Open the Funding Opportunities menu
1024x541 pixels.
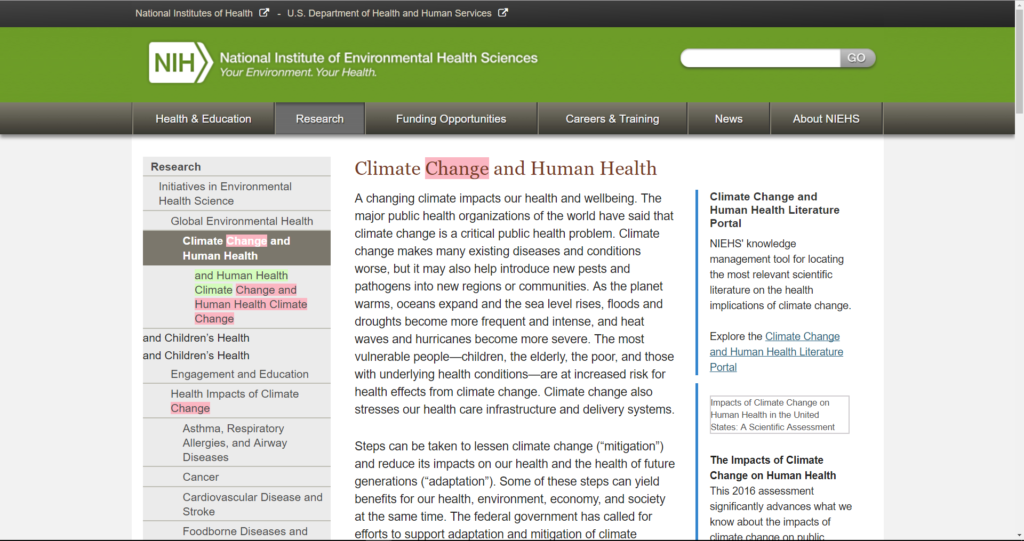[x=451, y=119]
